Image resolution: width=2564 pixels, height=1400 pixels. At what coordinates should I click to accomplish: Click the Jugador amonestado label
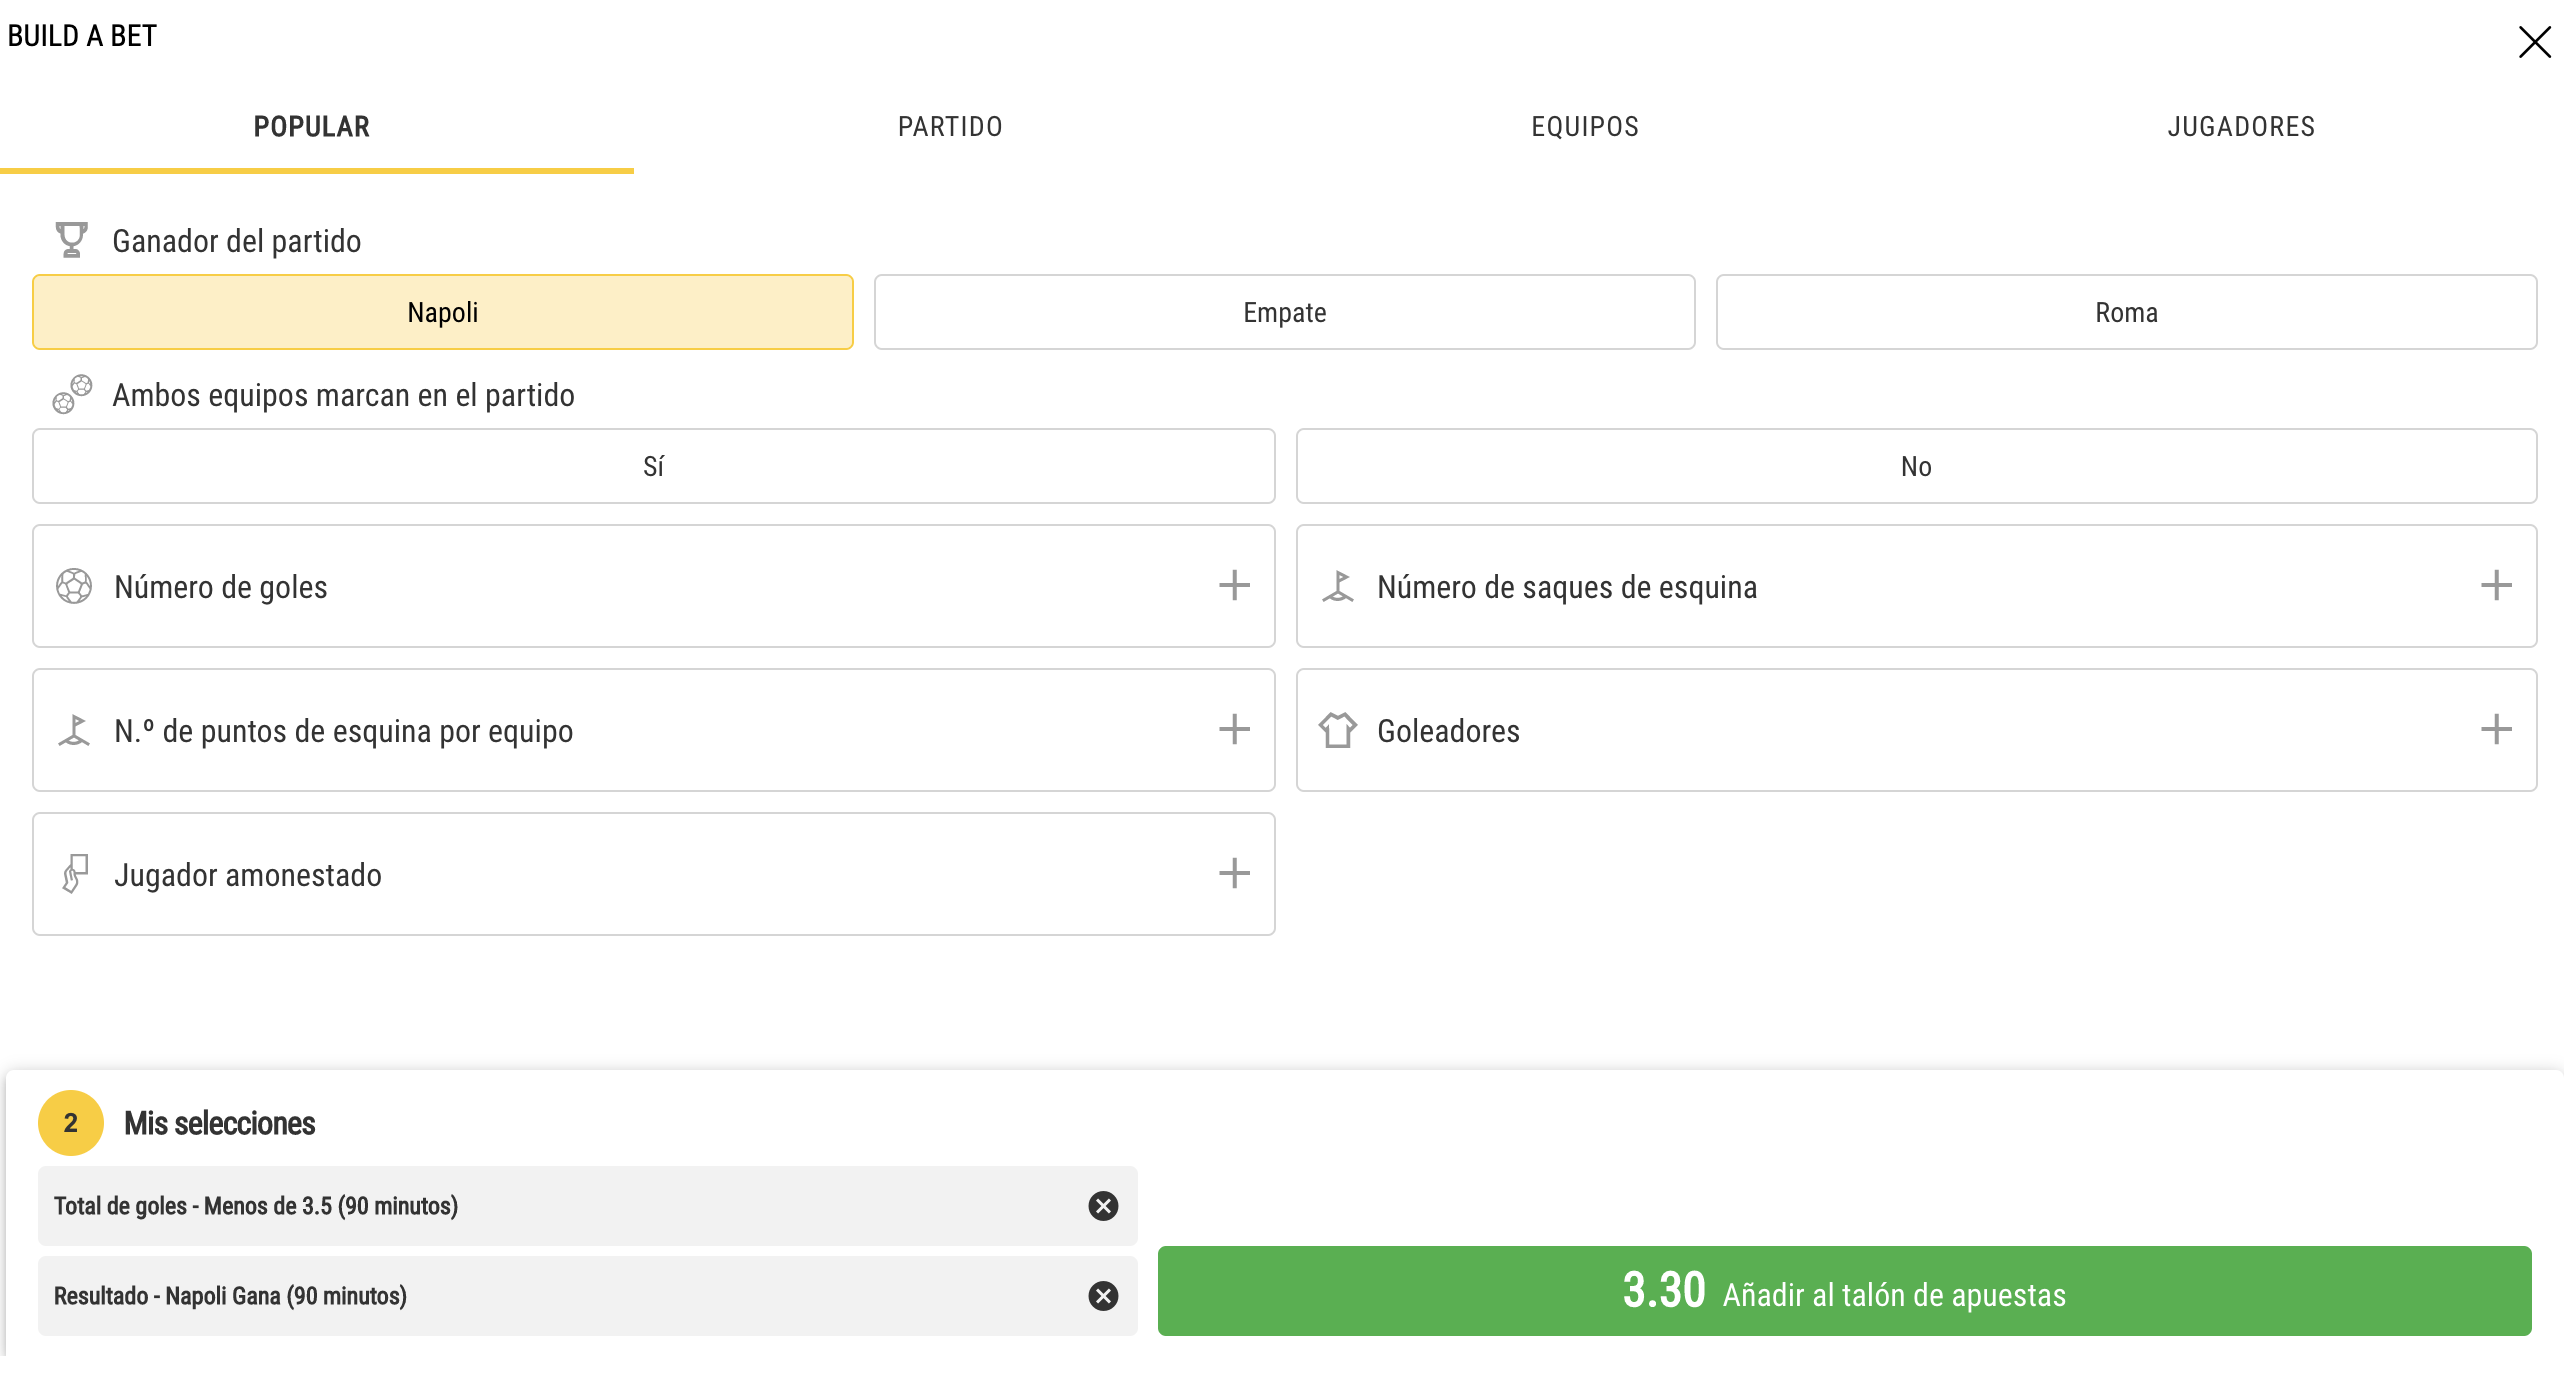click(x=248, y=875)
